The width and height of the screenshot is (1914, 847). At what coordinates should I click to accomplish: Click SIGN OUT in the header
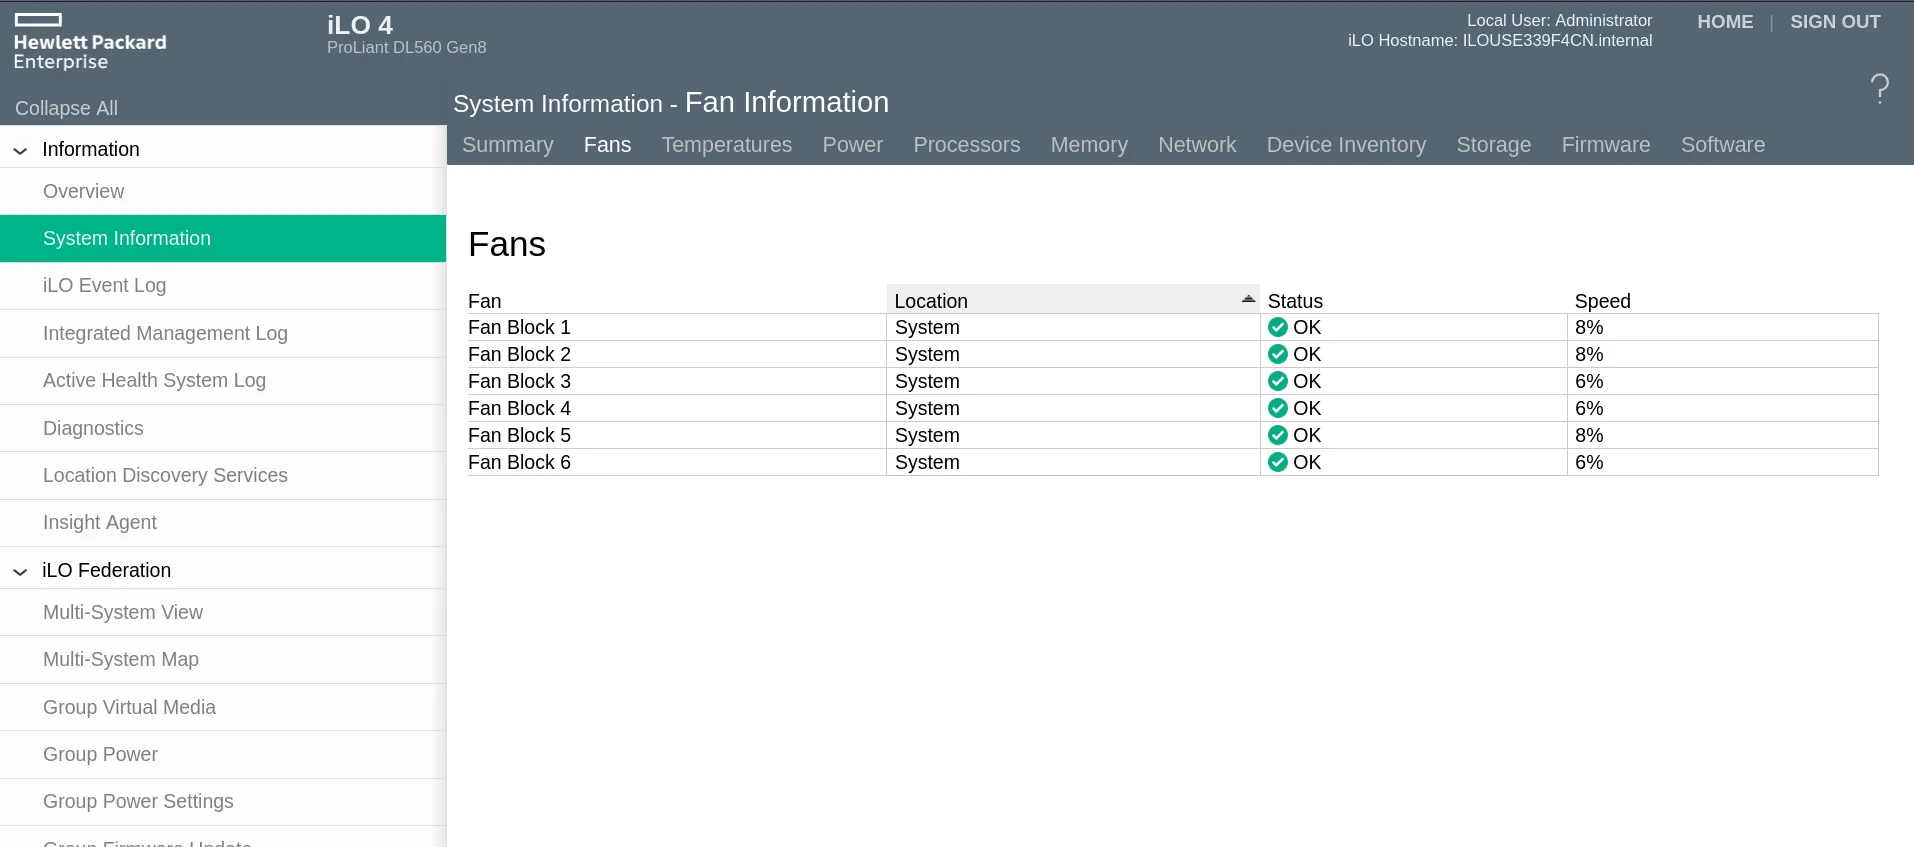[x=1835, y=22]
